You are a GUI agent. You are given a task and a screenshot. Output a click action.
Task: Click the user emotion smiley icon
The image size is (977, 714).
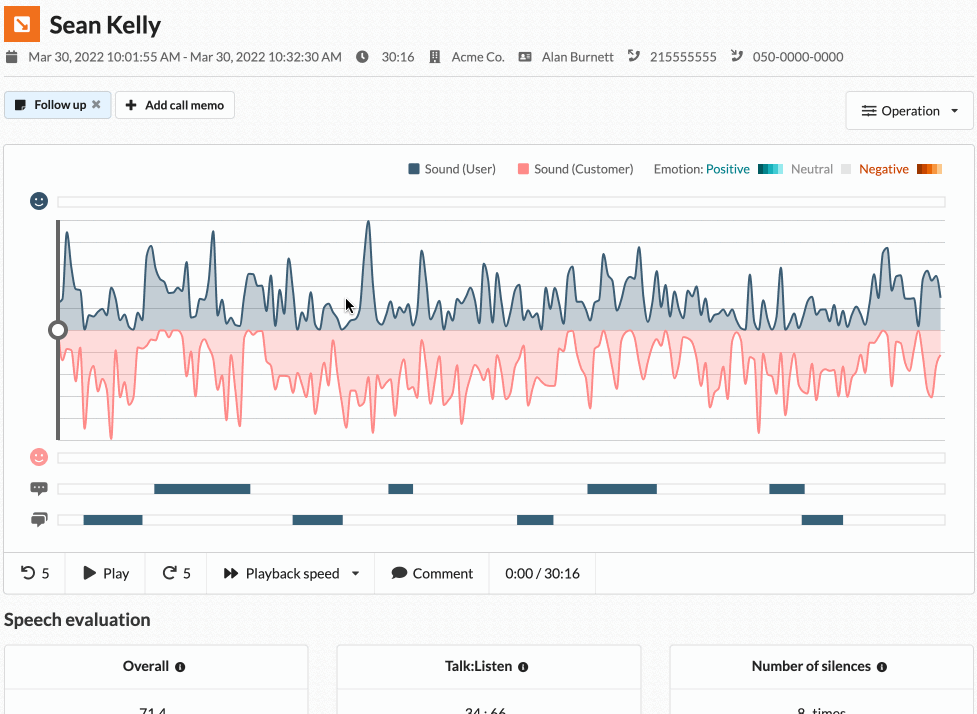[39, 201]
